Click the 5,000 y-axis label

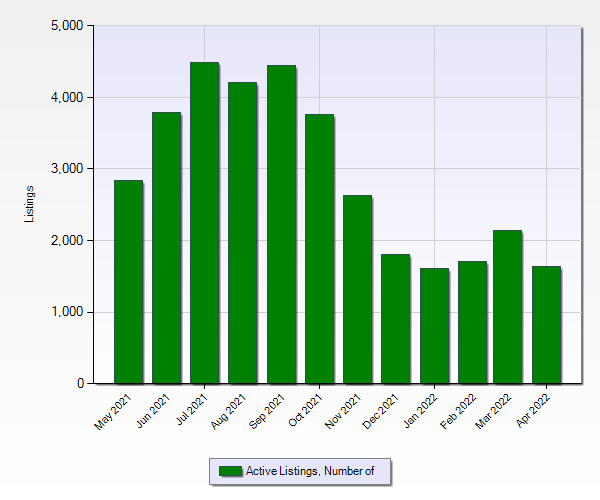(x=66, y=26)
